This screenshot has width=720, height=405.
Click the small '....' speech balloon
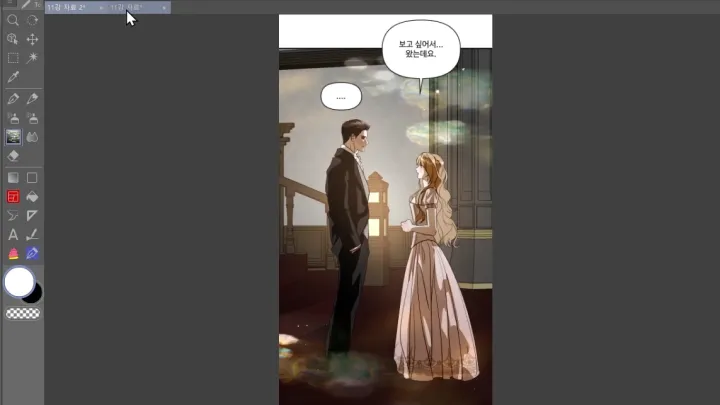click(341, 96)
